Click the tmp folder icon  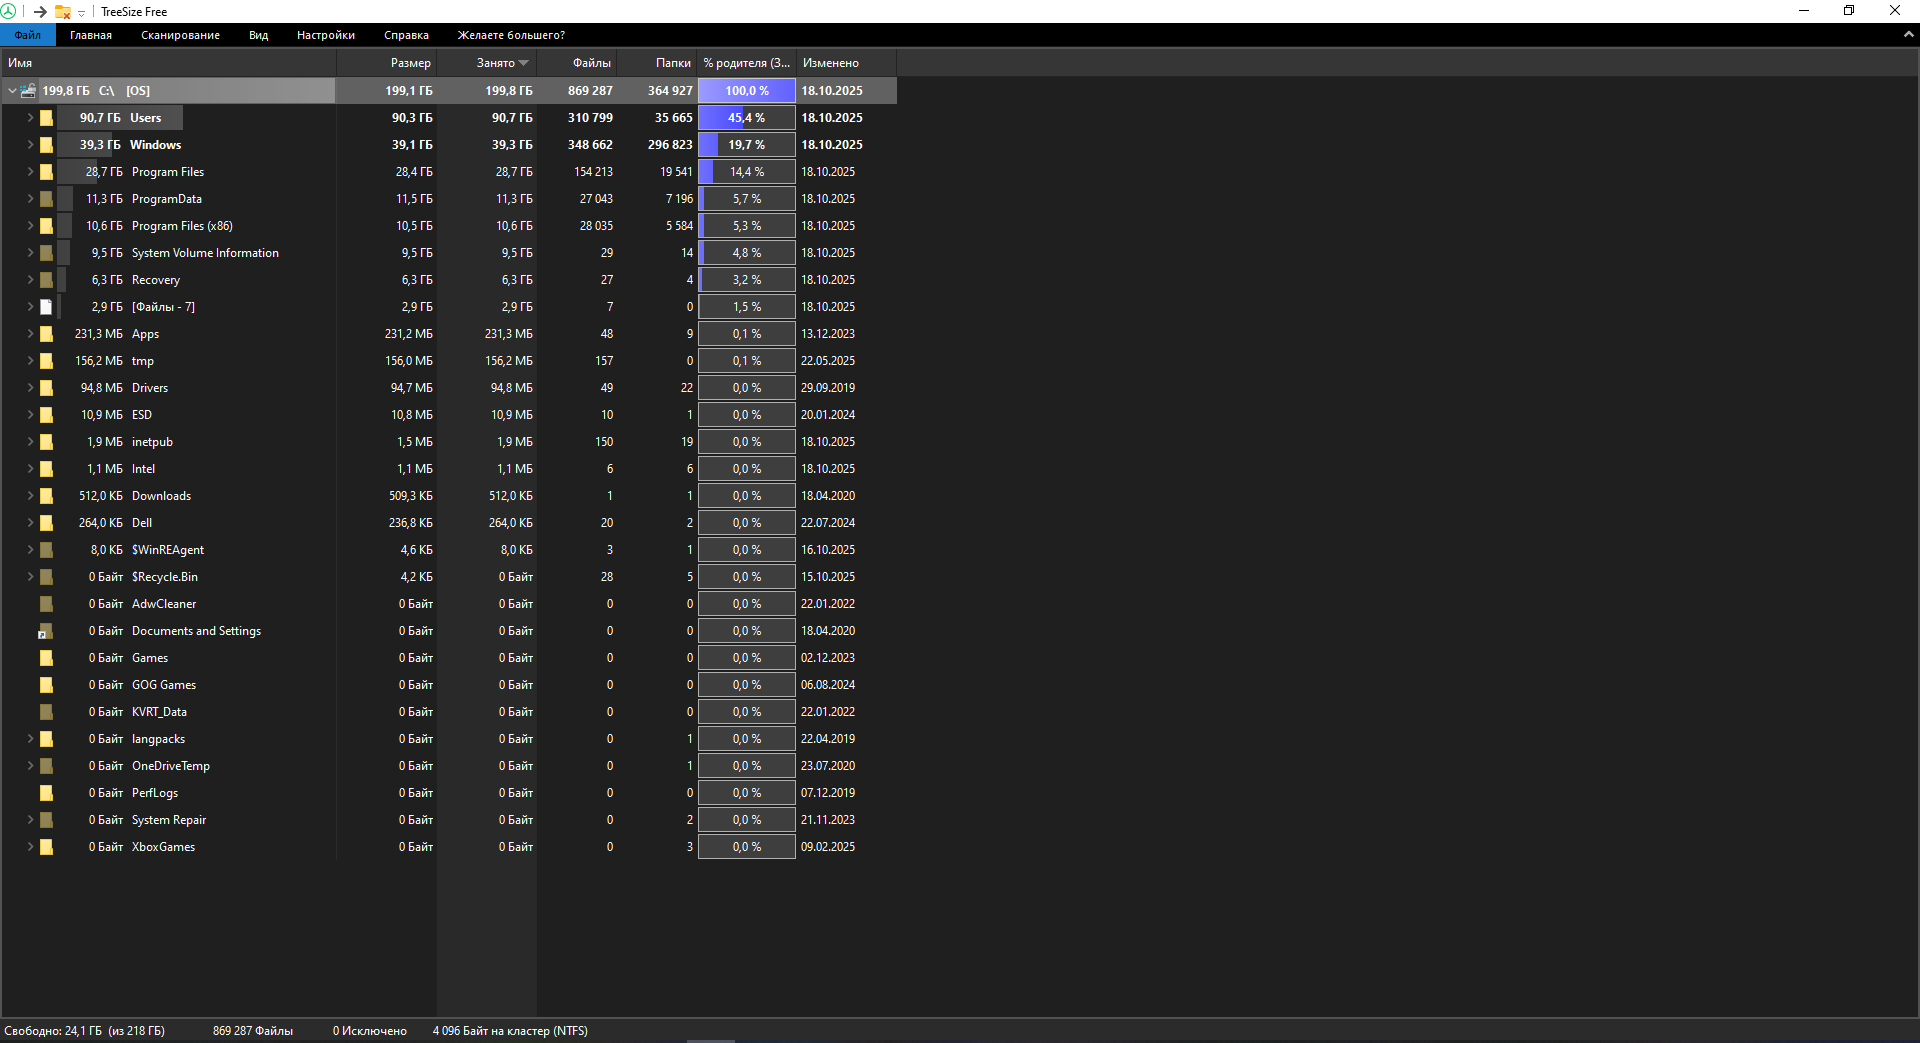(46, 361)
